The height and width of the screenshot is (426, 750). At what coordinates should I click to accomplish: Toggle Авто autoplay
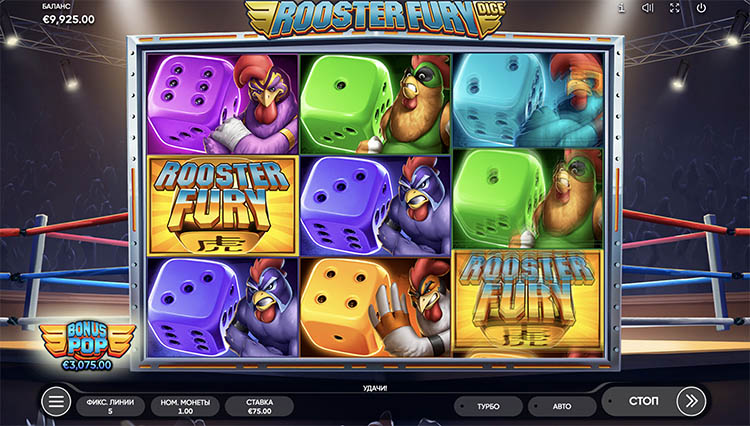(x=562, y=406)
